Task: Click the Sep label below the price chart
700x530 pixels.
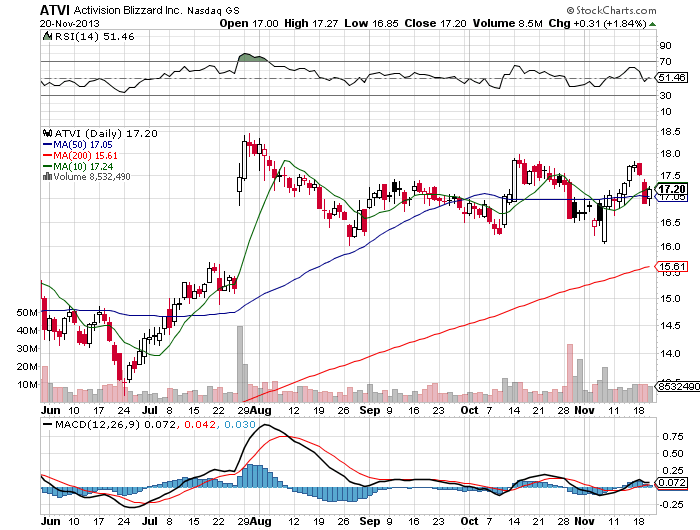Action: point(370,410)
